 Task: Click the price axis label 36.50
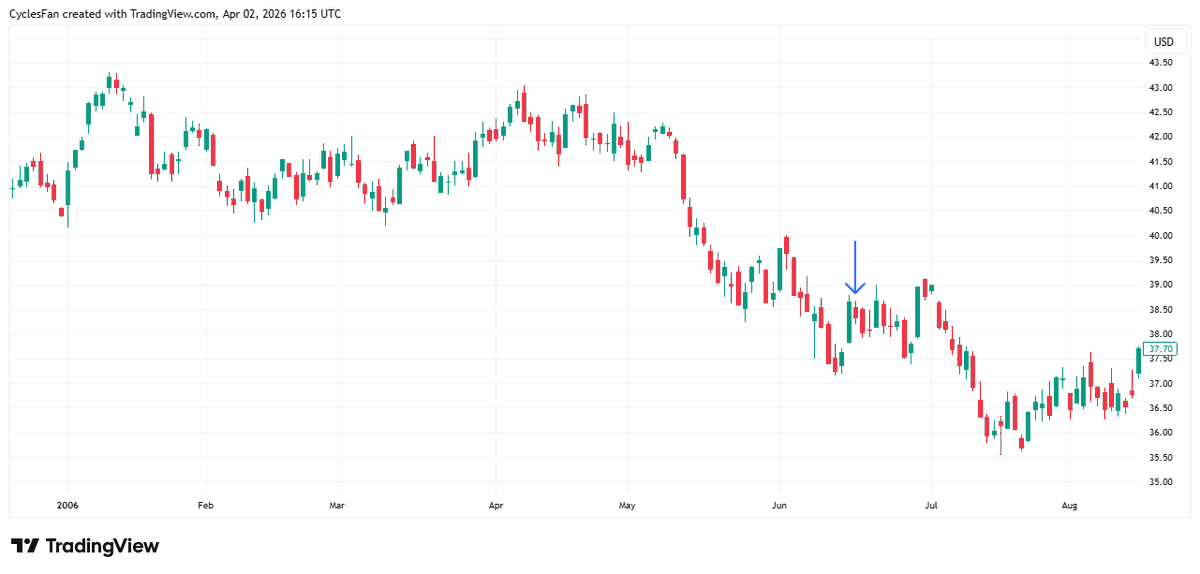pos(1161,408)
